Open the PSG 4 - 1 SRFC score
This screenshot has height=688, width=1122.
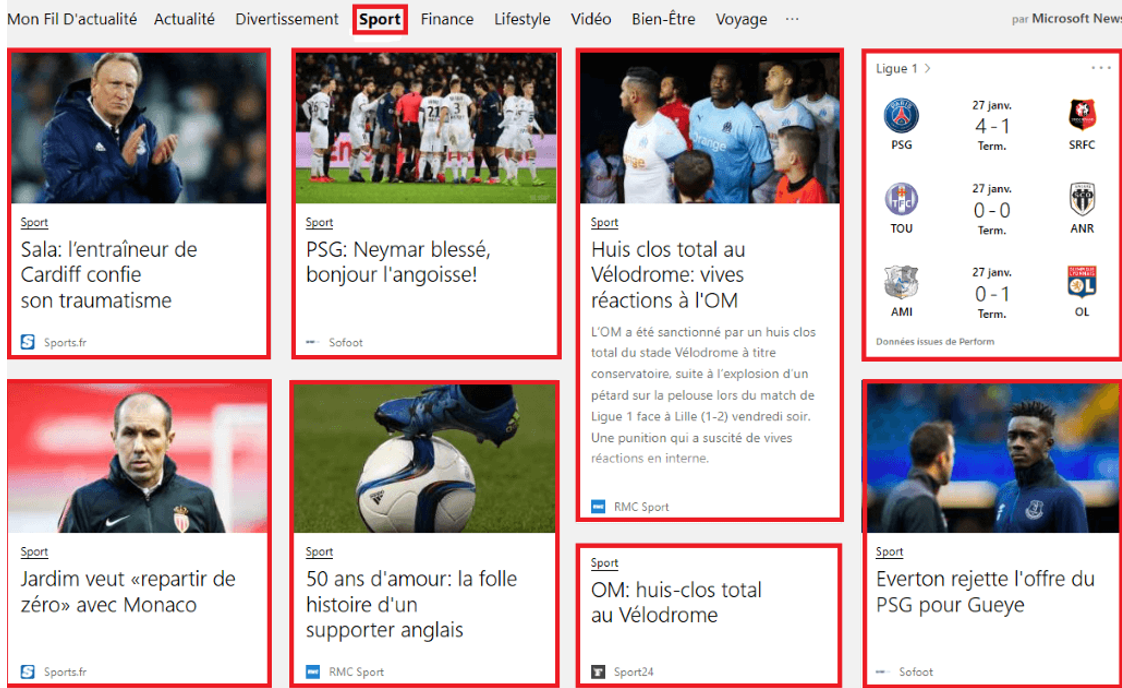point(992,126)
